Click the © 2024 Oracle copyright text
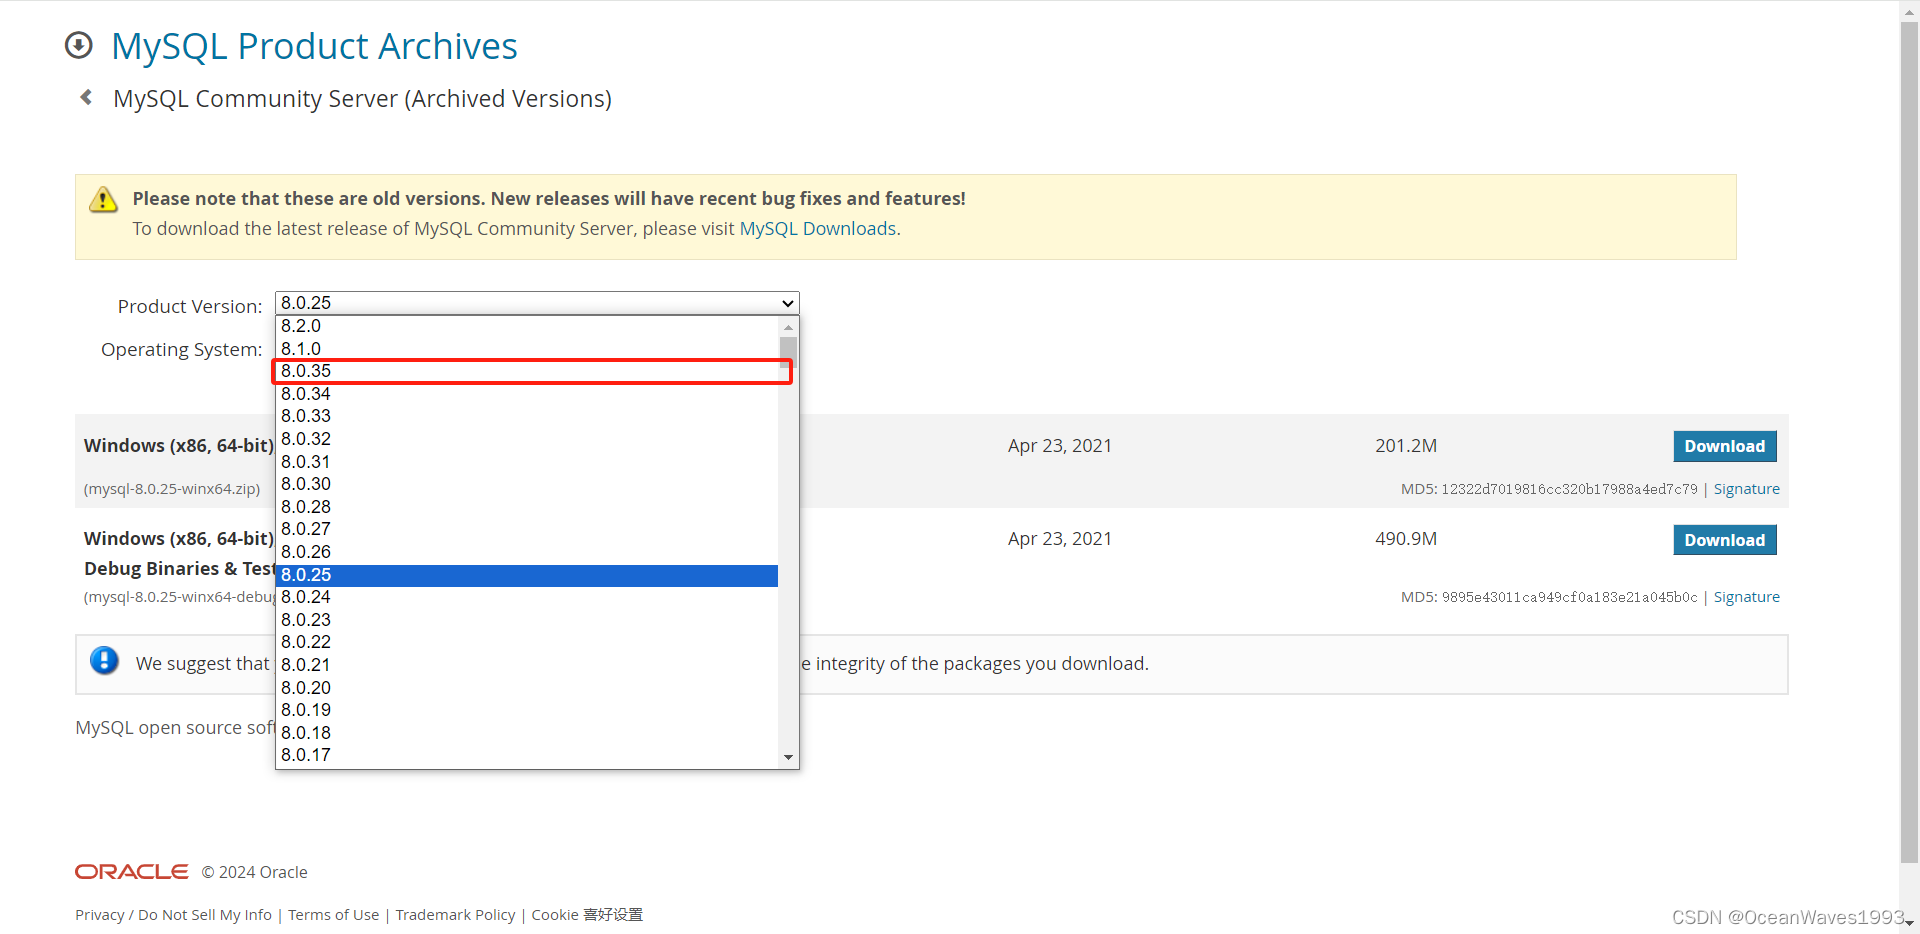The image size is (1920, 934). (x=255, y=872)
